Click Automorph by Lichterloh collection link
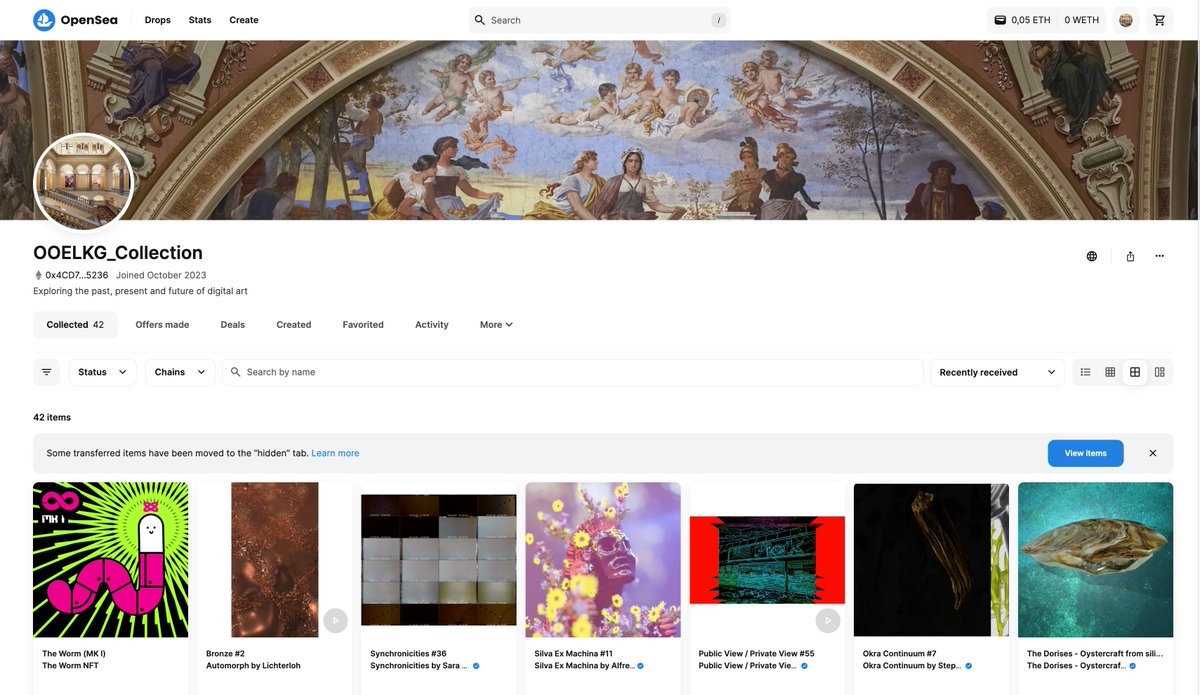This screenshot has height=695, width=1200. pyautogui.click(x=253, y=666)
